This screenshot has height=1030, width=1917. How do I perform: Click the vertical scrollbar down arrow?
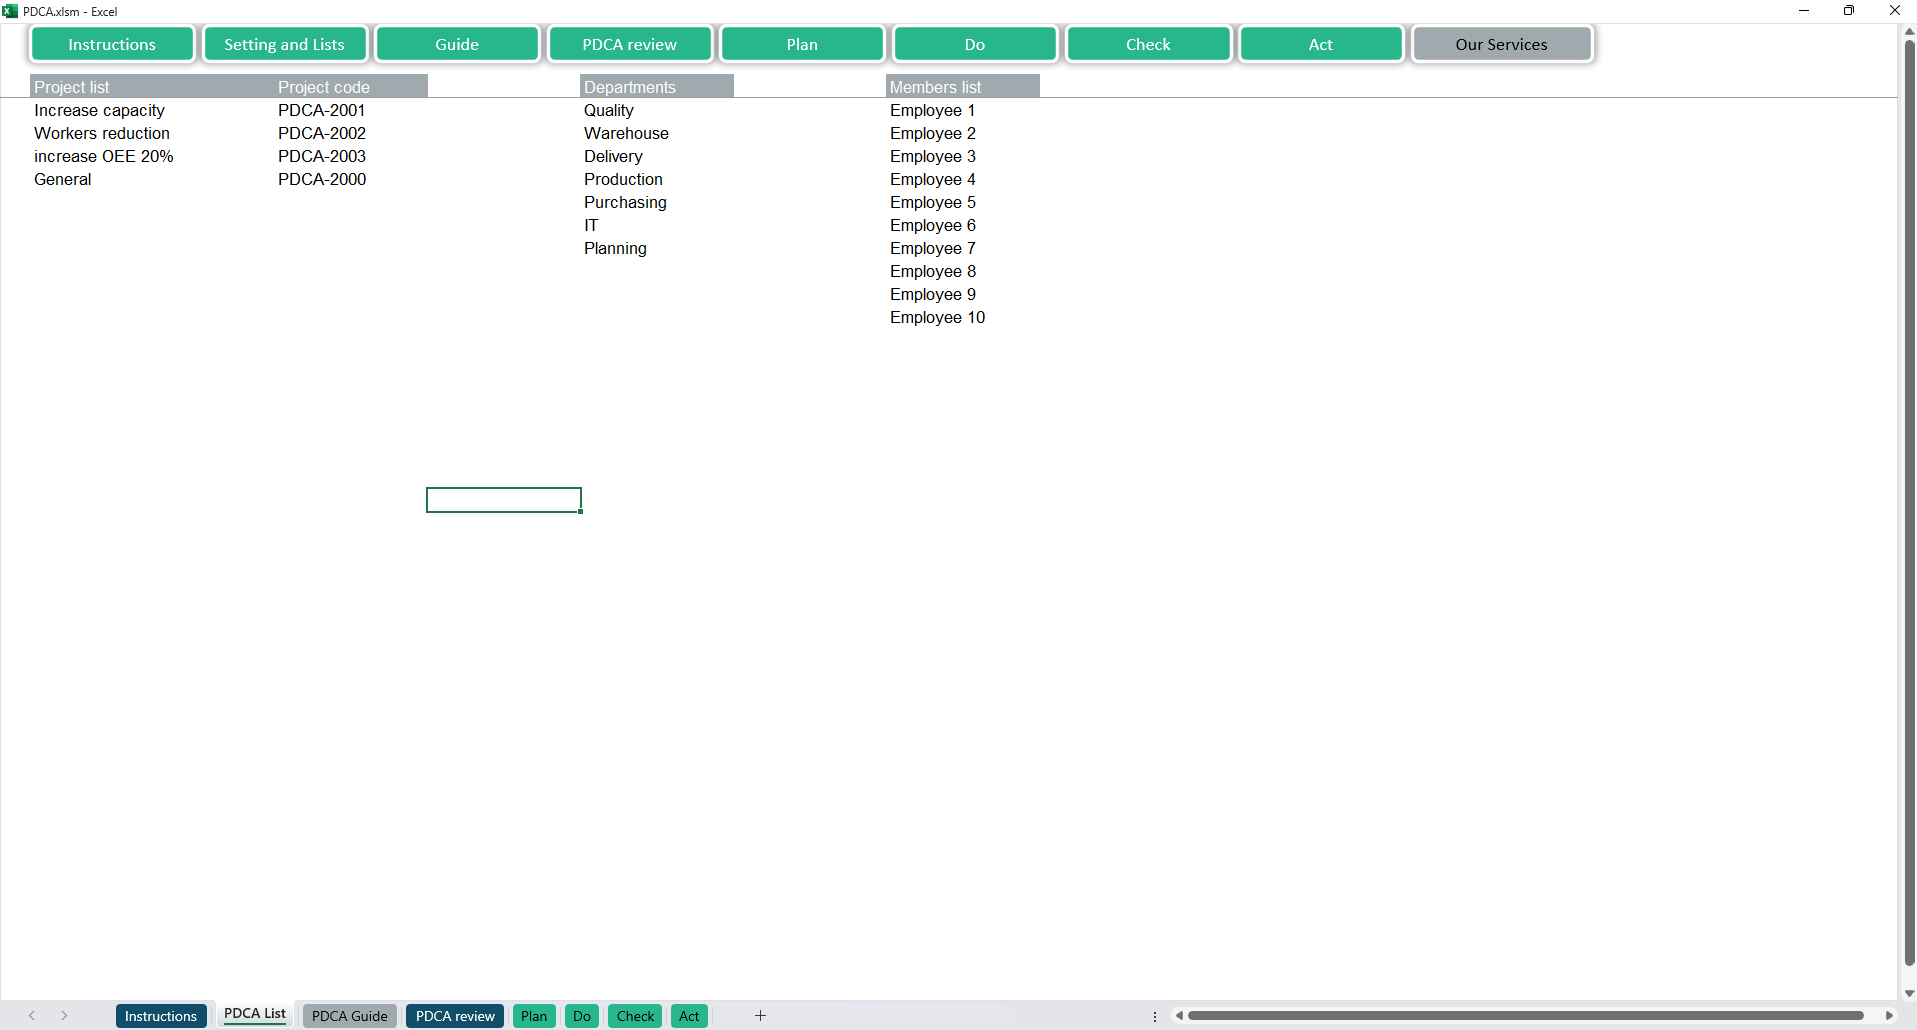click(x=1909, y=993)
